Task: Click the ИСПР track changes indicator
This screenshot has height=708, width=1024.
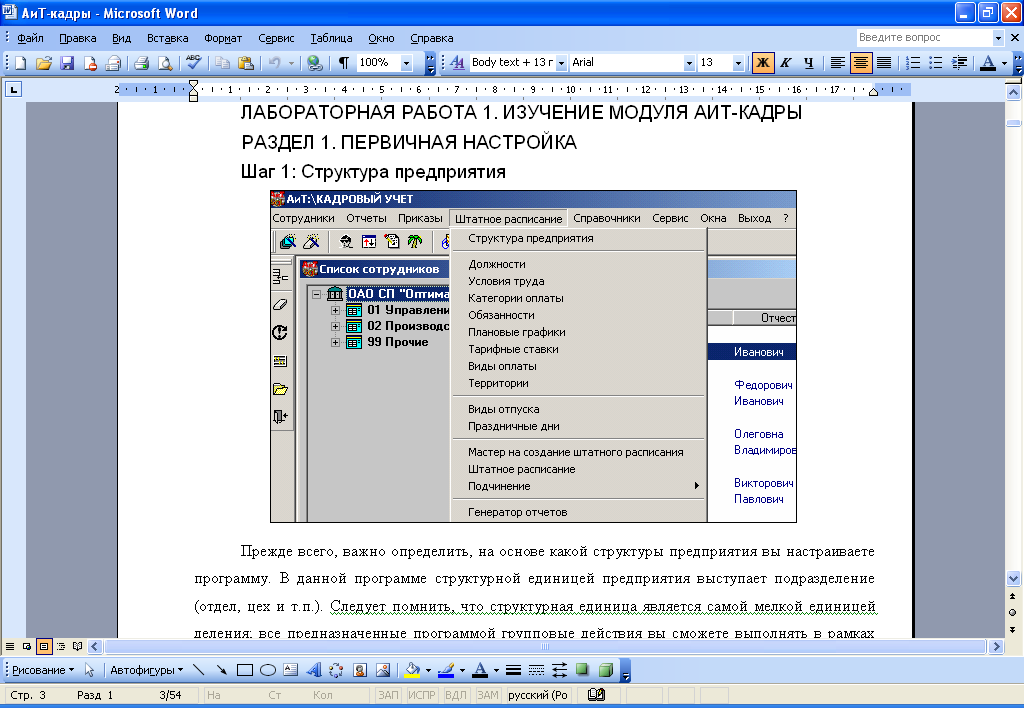Action: 421,695
